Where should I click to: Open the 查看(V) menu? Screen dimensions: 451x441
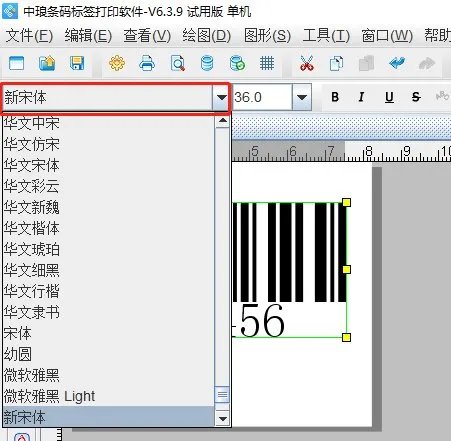(x=147, y=35)
